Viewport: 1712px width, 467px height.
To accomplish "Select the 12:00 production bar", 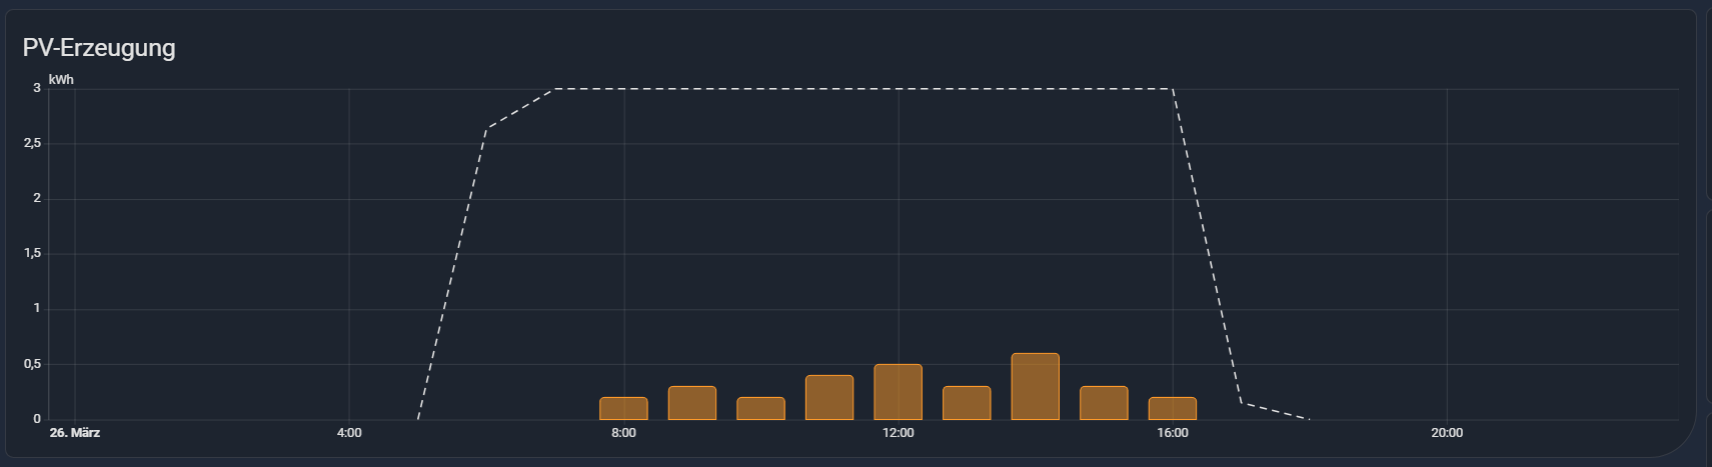I will 898,391.
